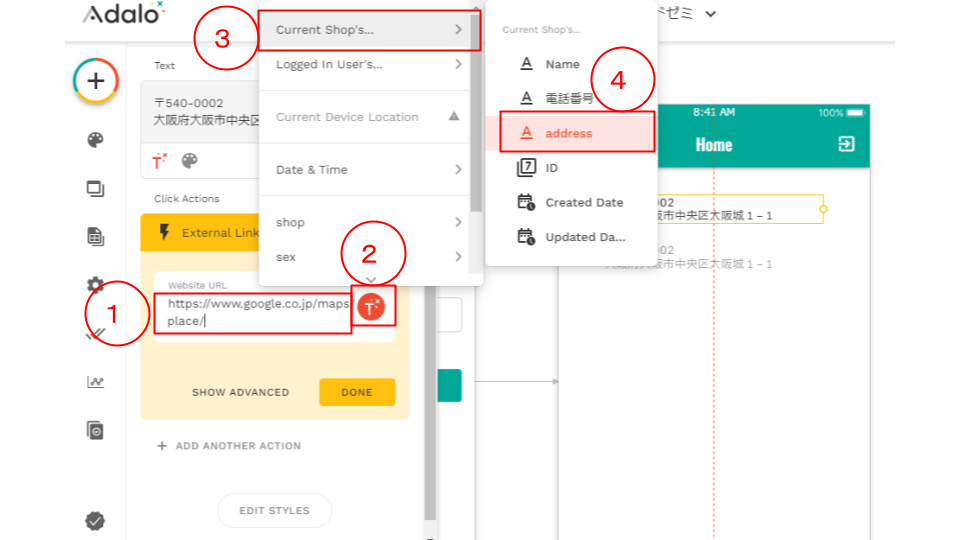
Task: Expand the shop submenu
Action: (365, 222)
